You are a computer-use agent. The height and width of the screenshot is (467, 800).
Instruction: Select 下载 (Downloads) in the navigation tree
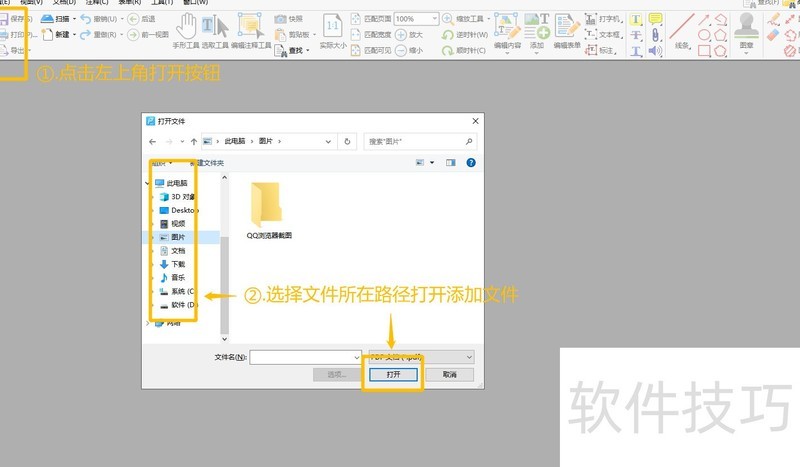178,264
